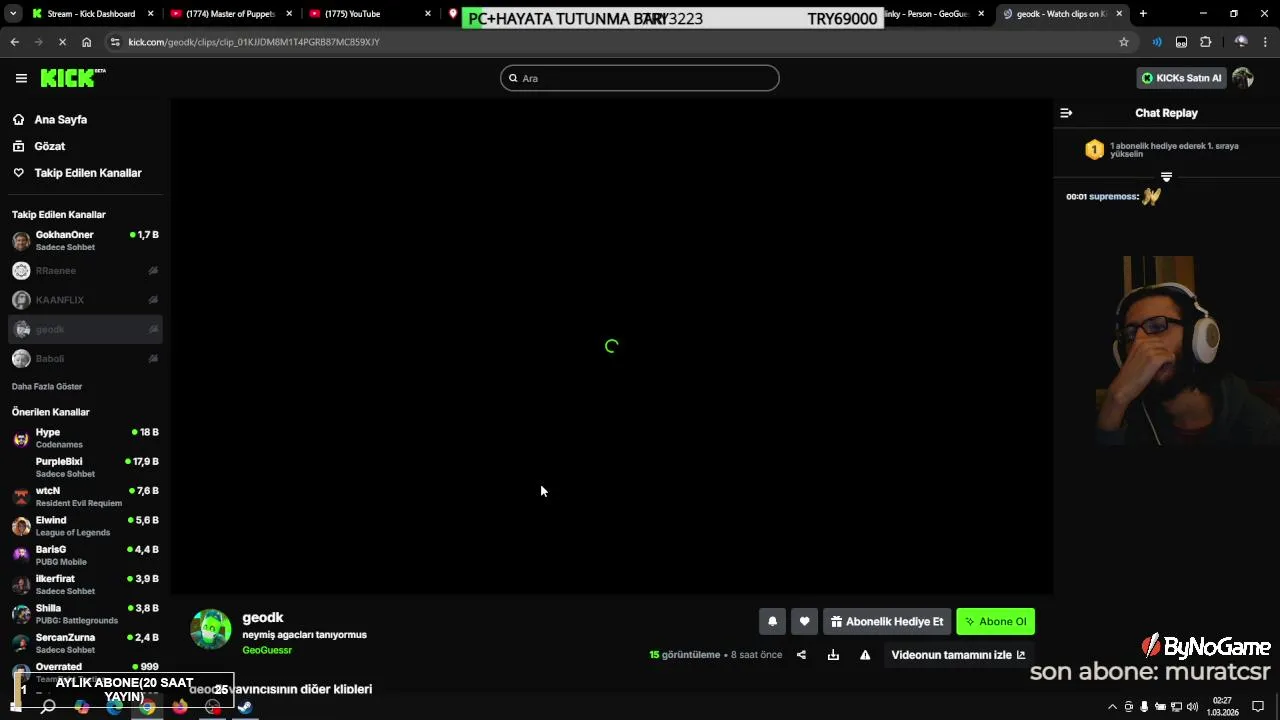Click the KICK logo
Viewport: 1280px width, 720px height.
[73, 78]
